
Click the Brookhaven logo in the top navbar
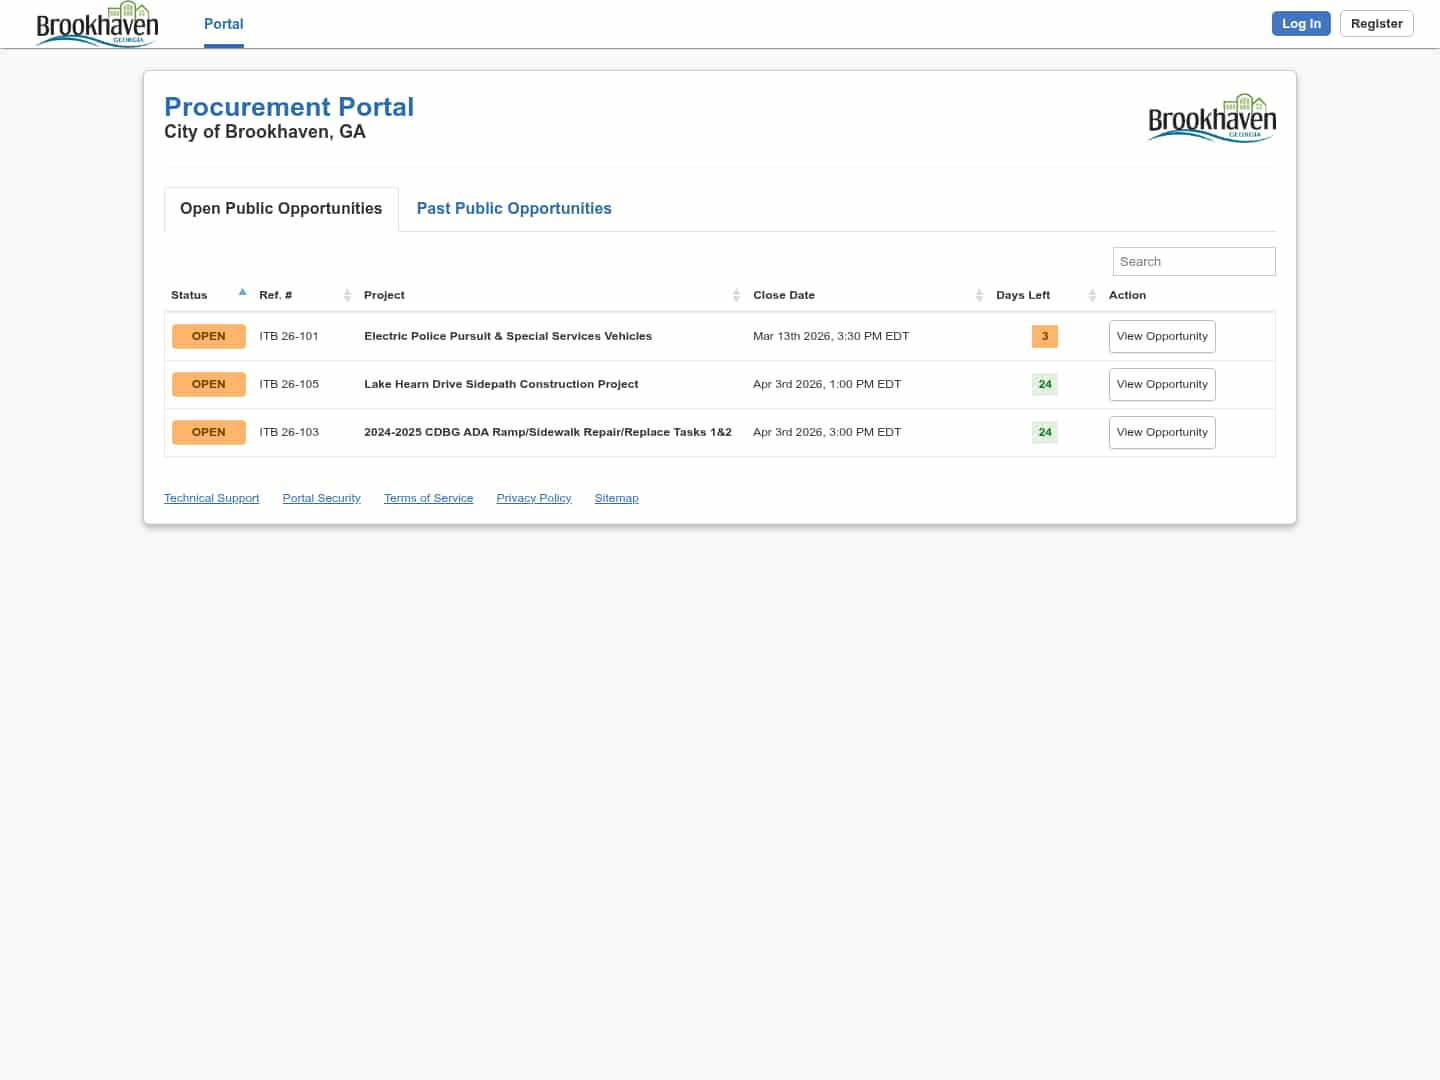[x=97, y=25]
